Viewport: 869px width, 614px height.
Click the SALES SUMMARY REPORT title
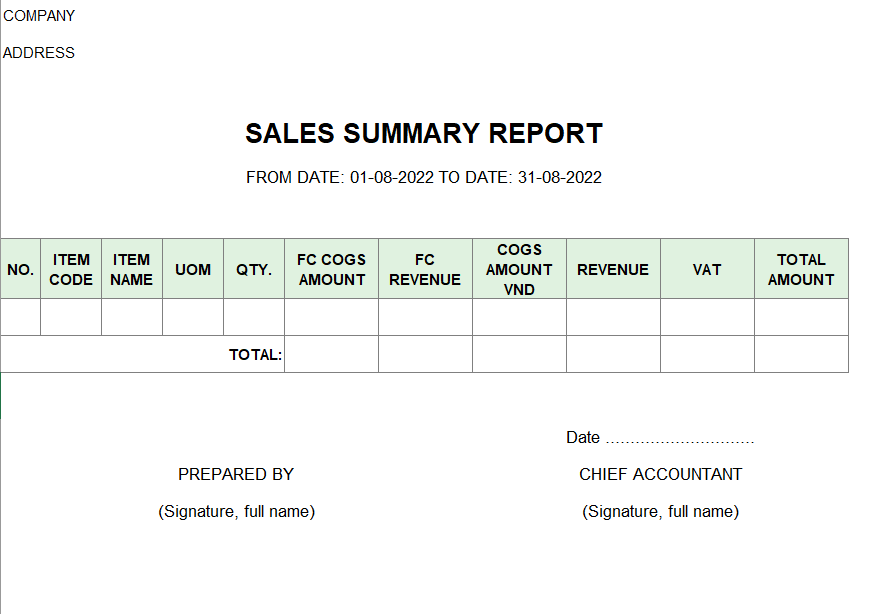(424, 134)
